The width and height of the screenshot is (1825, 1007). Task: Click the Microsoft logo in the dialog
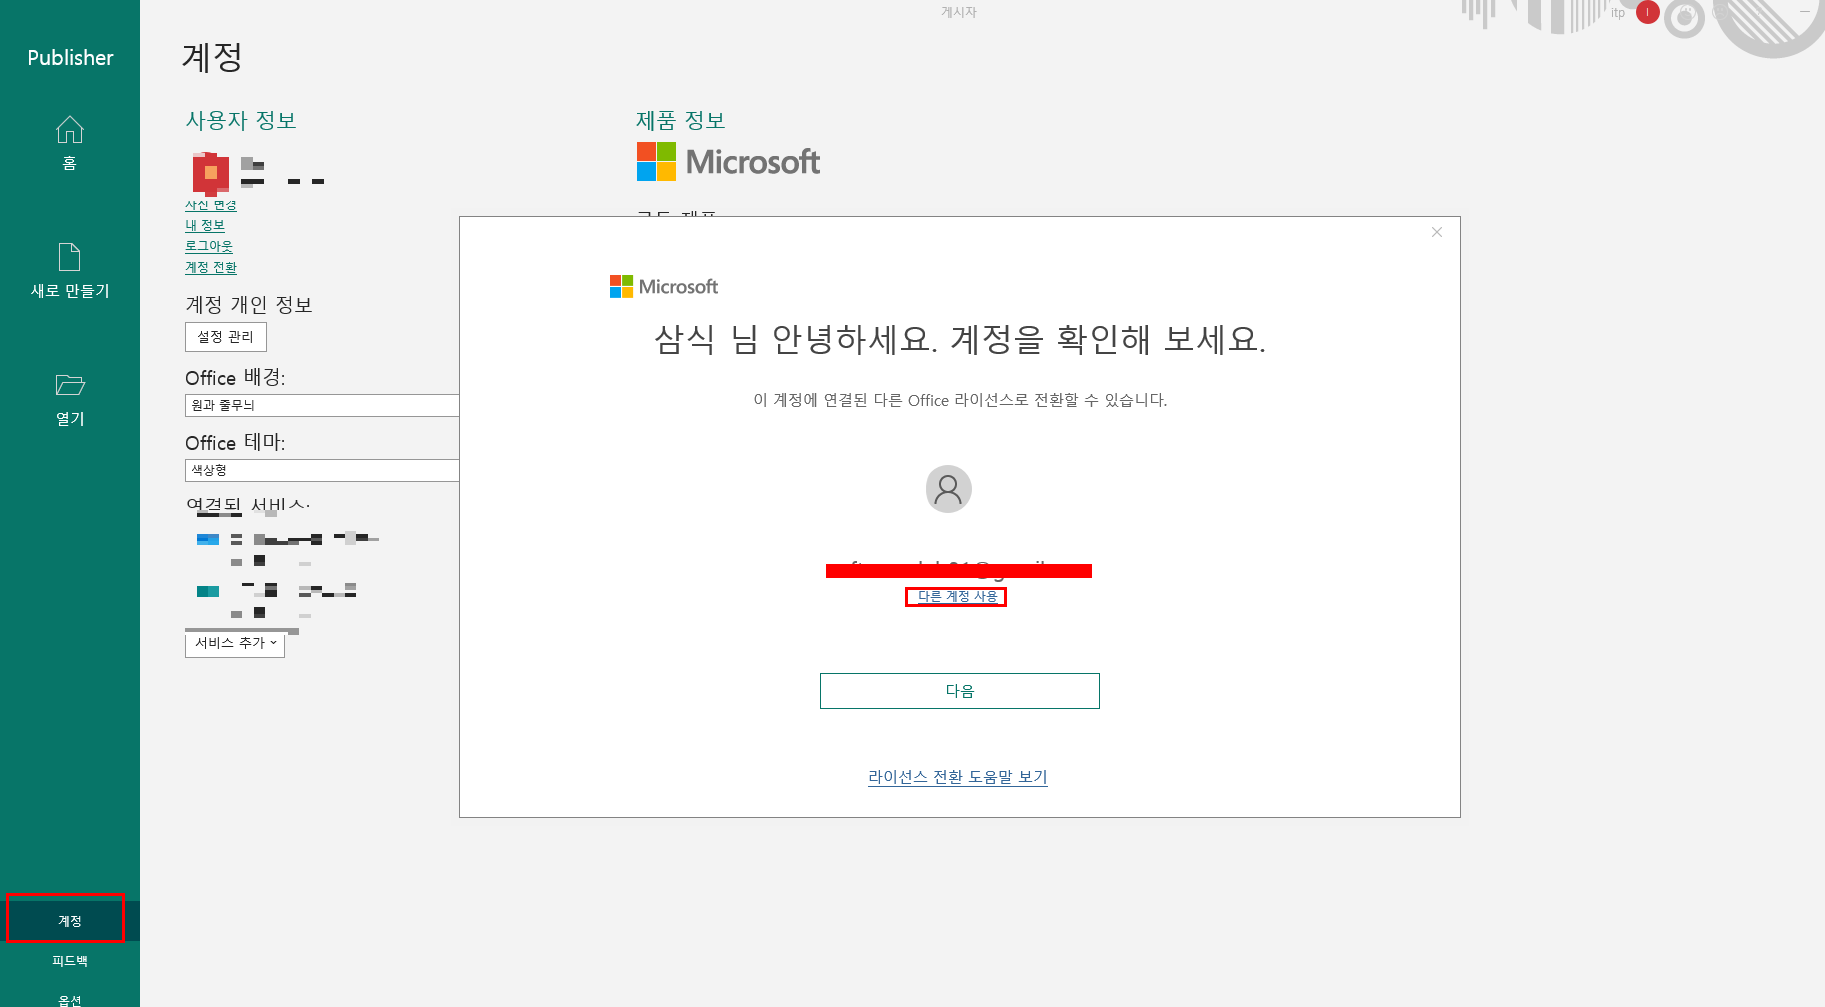click(x=664, y=287)
